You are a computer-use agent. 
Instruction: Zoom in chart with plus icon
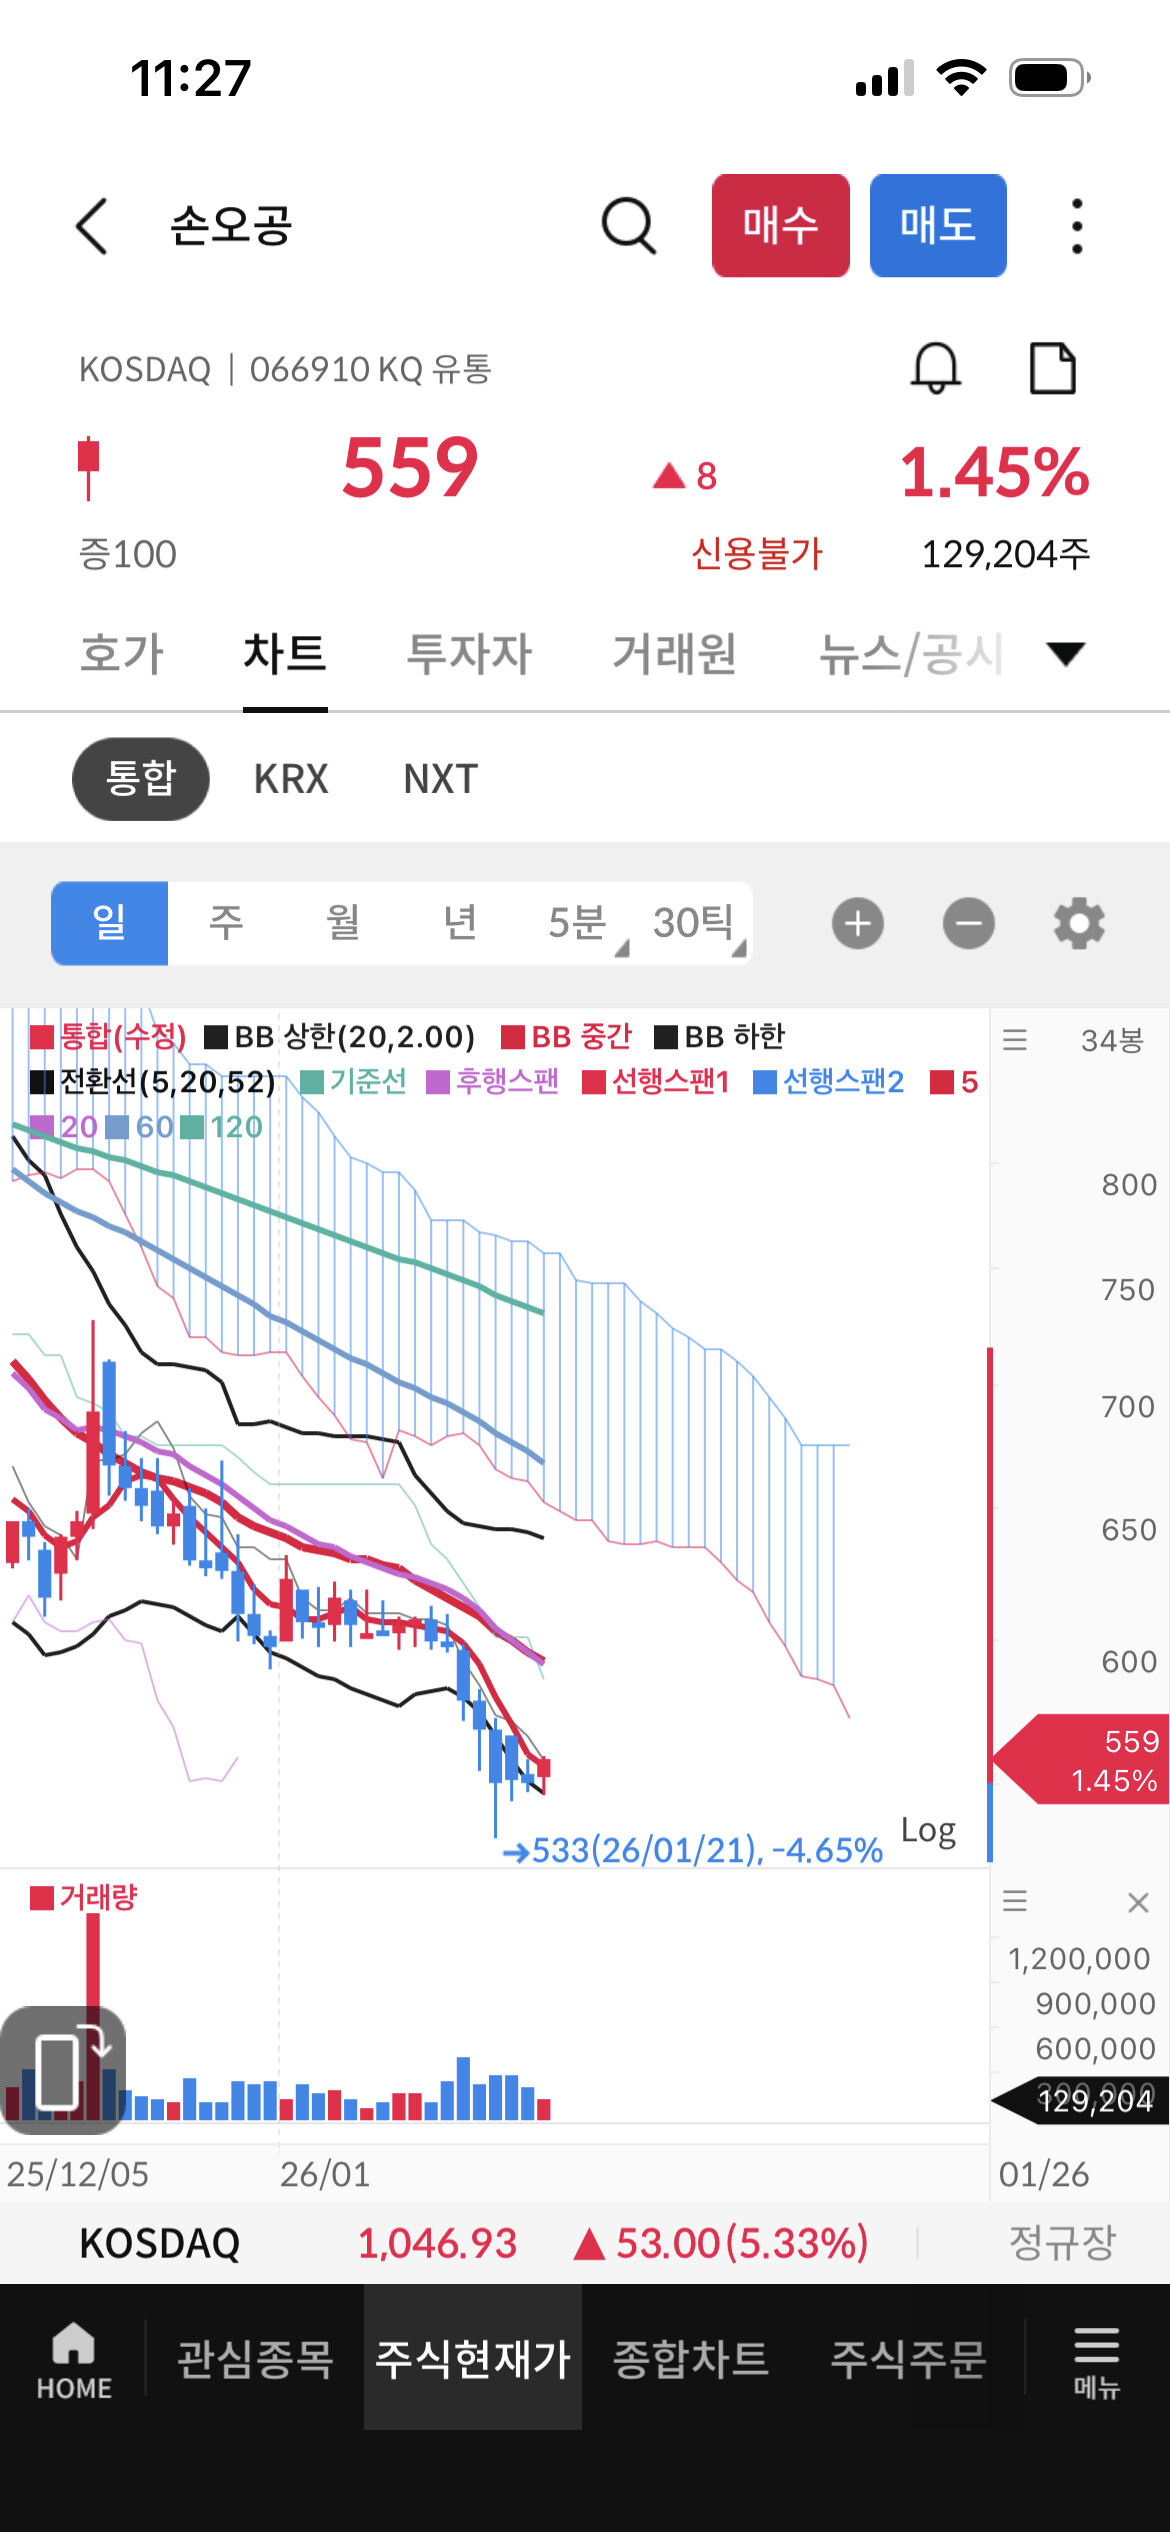click(x=858, y=923)
